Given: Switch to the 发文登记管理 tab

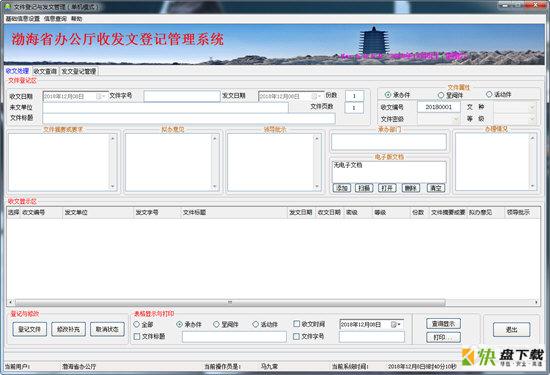Looking at the screenshot, I should (79, 71).
